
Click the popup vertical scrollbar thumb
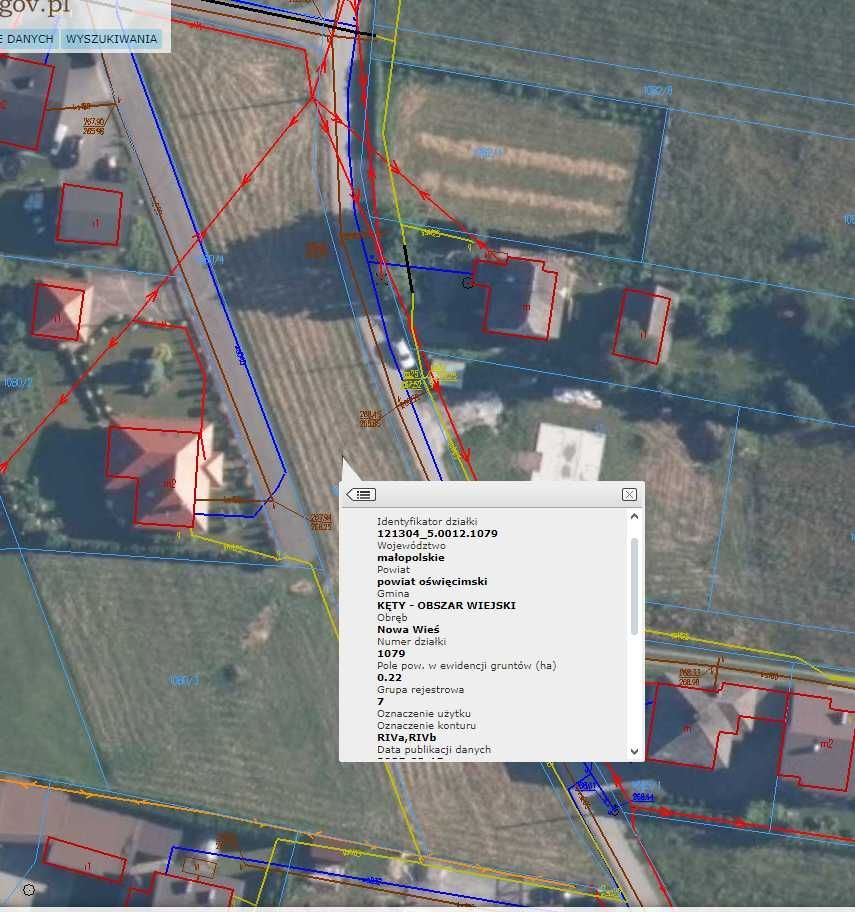pyautogui.click(x=635, y=586)
